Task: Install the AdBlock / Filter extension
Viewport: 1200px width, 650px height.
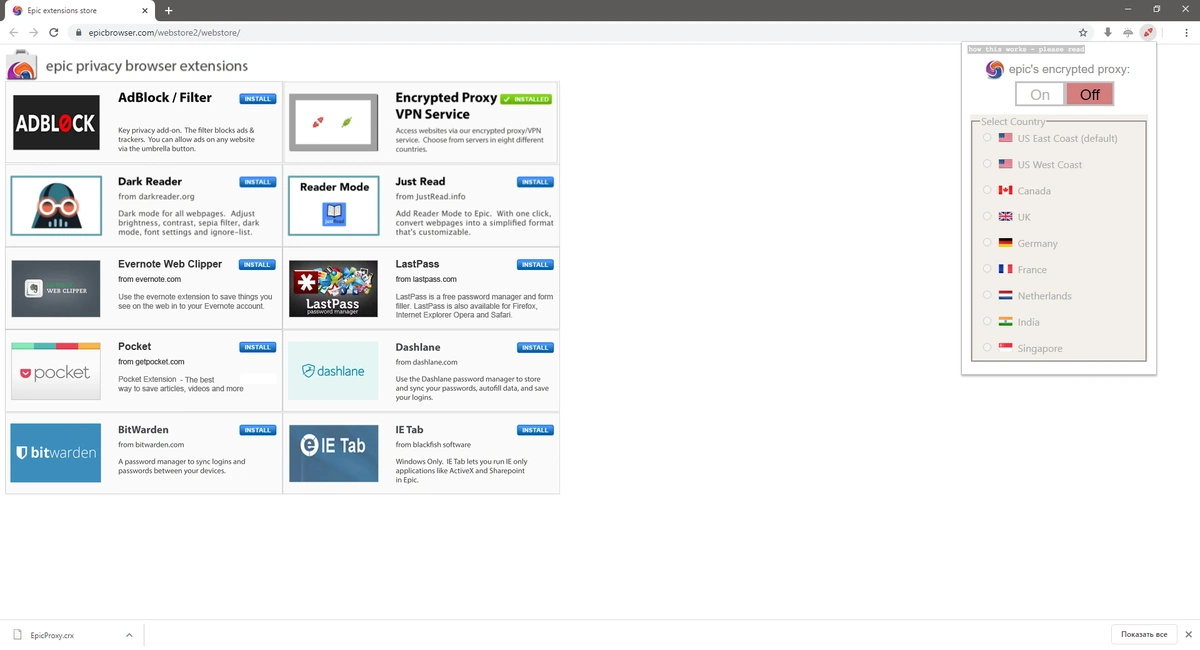Action: point(258,99)
